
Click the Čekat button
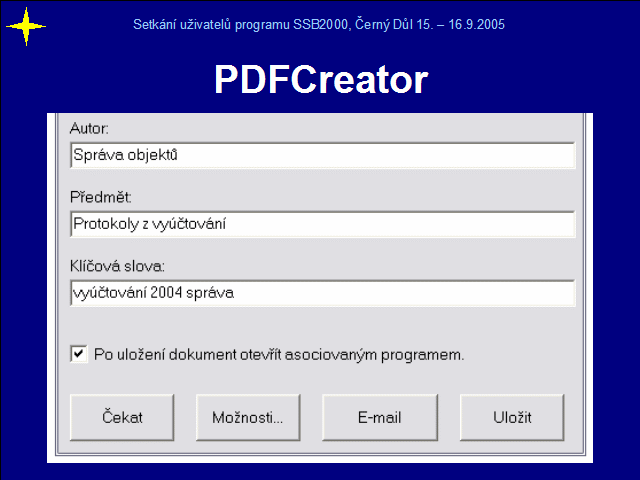(x=122, y=417)
